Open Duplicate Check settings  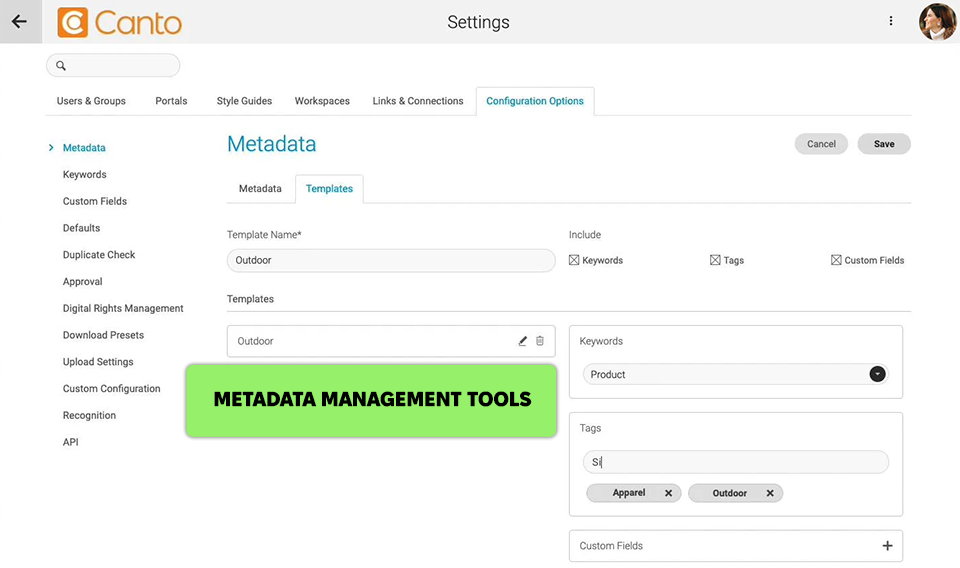(99, 255)
